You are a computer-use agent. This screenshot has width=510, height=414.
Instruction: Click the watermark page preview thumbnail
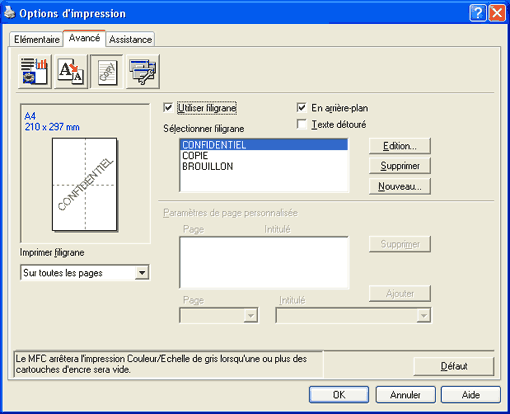[85, 184]
